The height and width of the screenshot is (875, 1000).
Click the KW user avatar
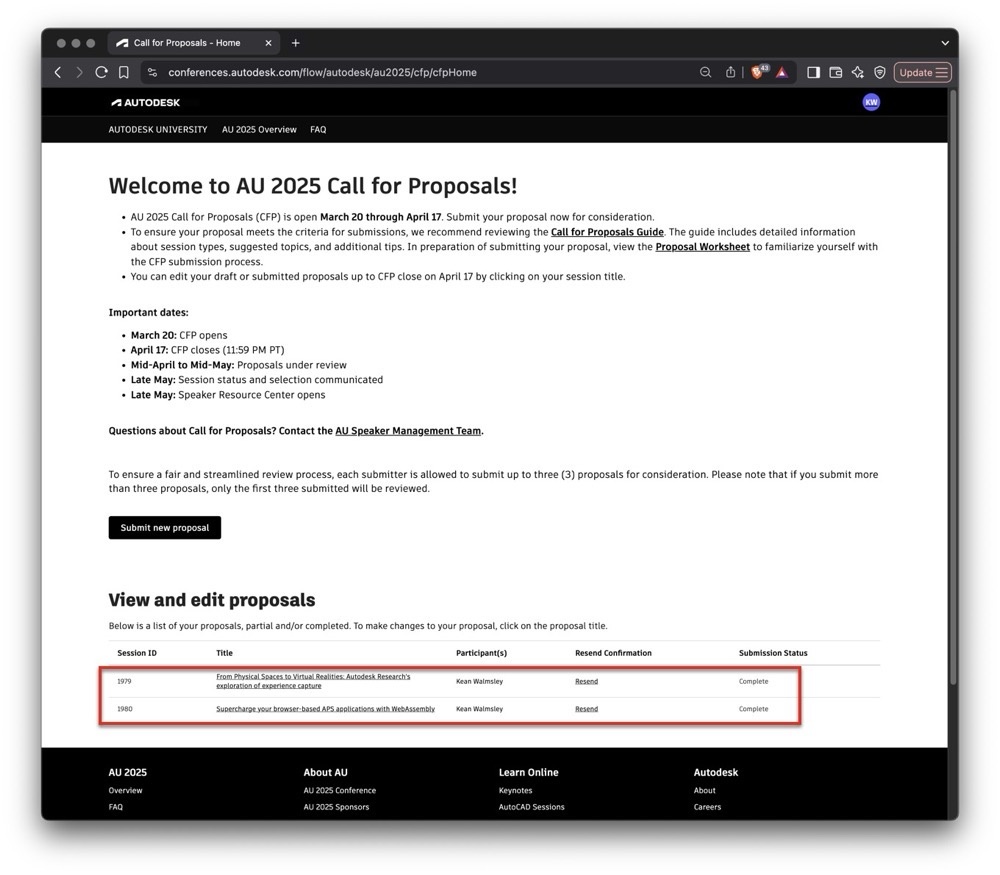tap(871, 102)
